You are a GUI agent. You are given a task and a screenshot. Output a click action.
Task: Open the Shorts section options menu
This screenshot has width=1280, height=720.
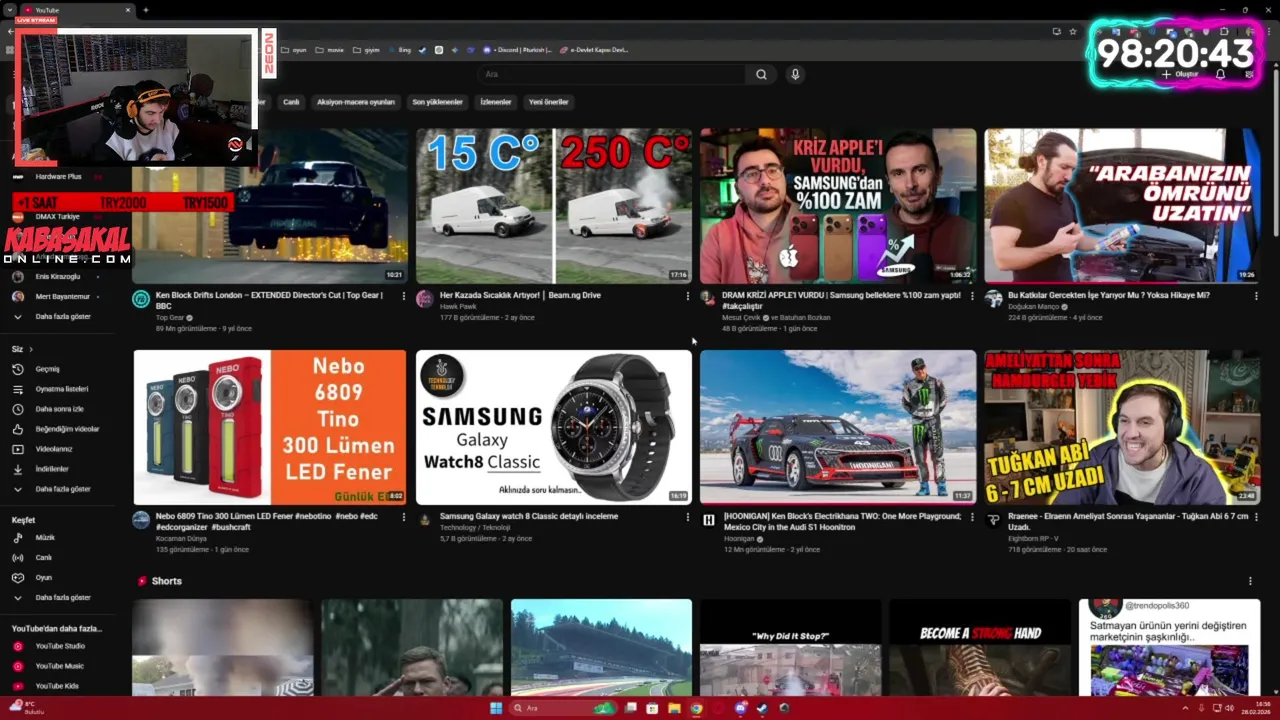1250,581
